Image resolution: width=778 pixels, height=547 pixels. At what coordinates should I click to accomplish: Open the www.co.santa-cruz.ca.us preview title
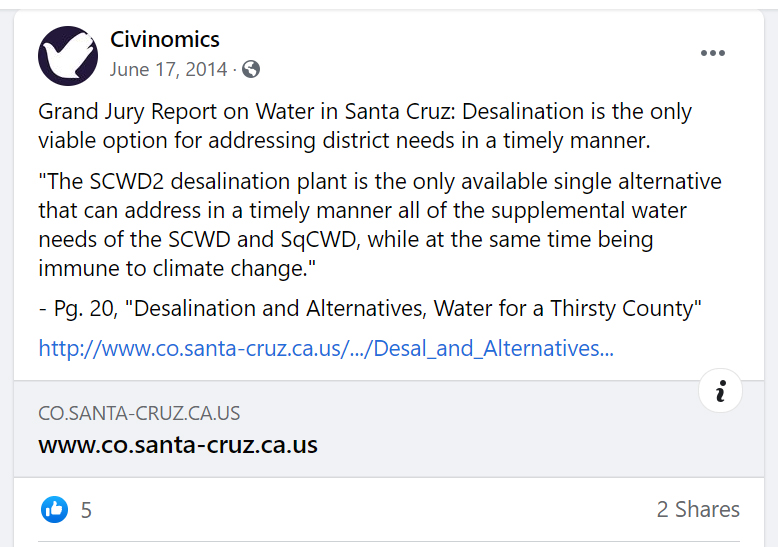(178, 445)
